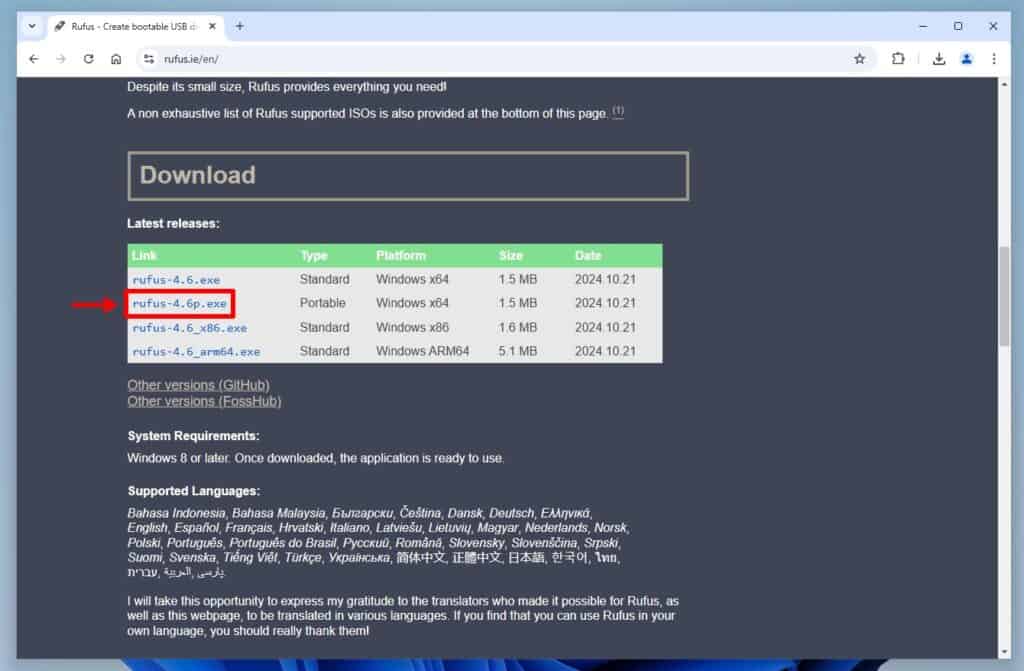Viewport: 1024px width, 671px height.
Task: Open the extensions puzzle icon
Action: pyautogui.click(x=898, y=59)
